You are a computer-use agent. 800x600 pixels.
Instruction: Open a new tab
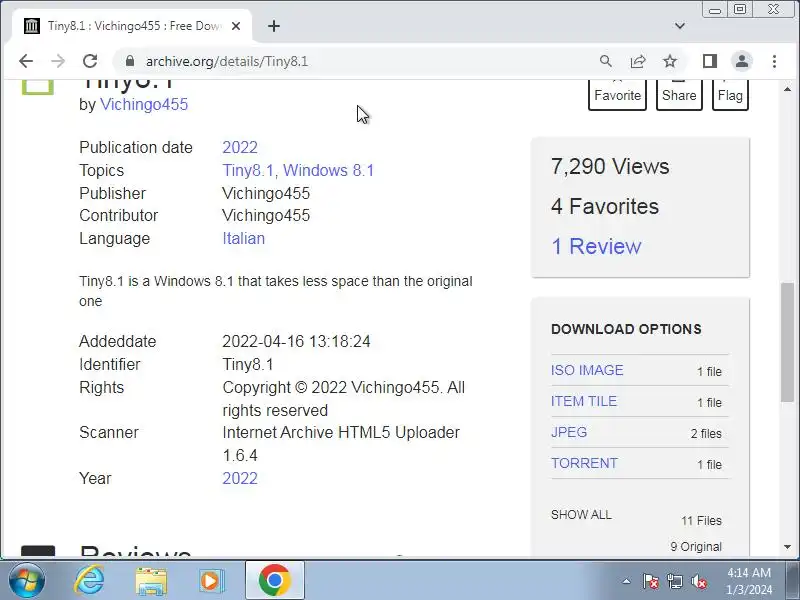[274, 26]
